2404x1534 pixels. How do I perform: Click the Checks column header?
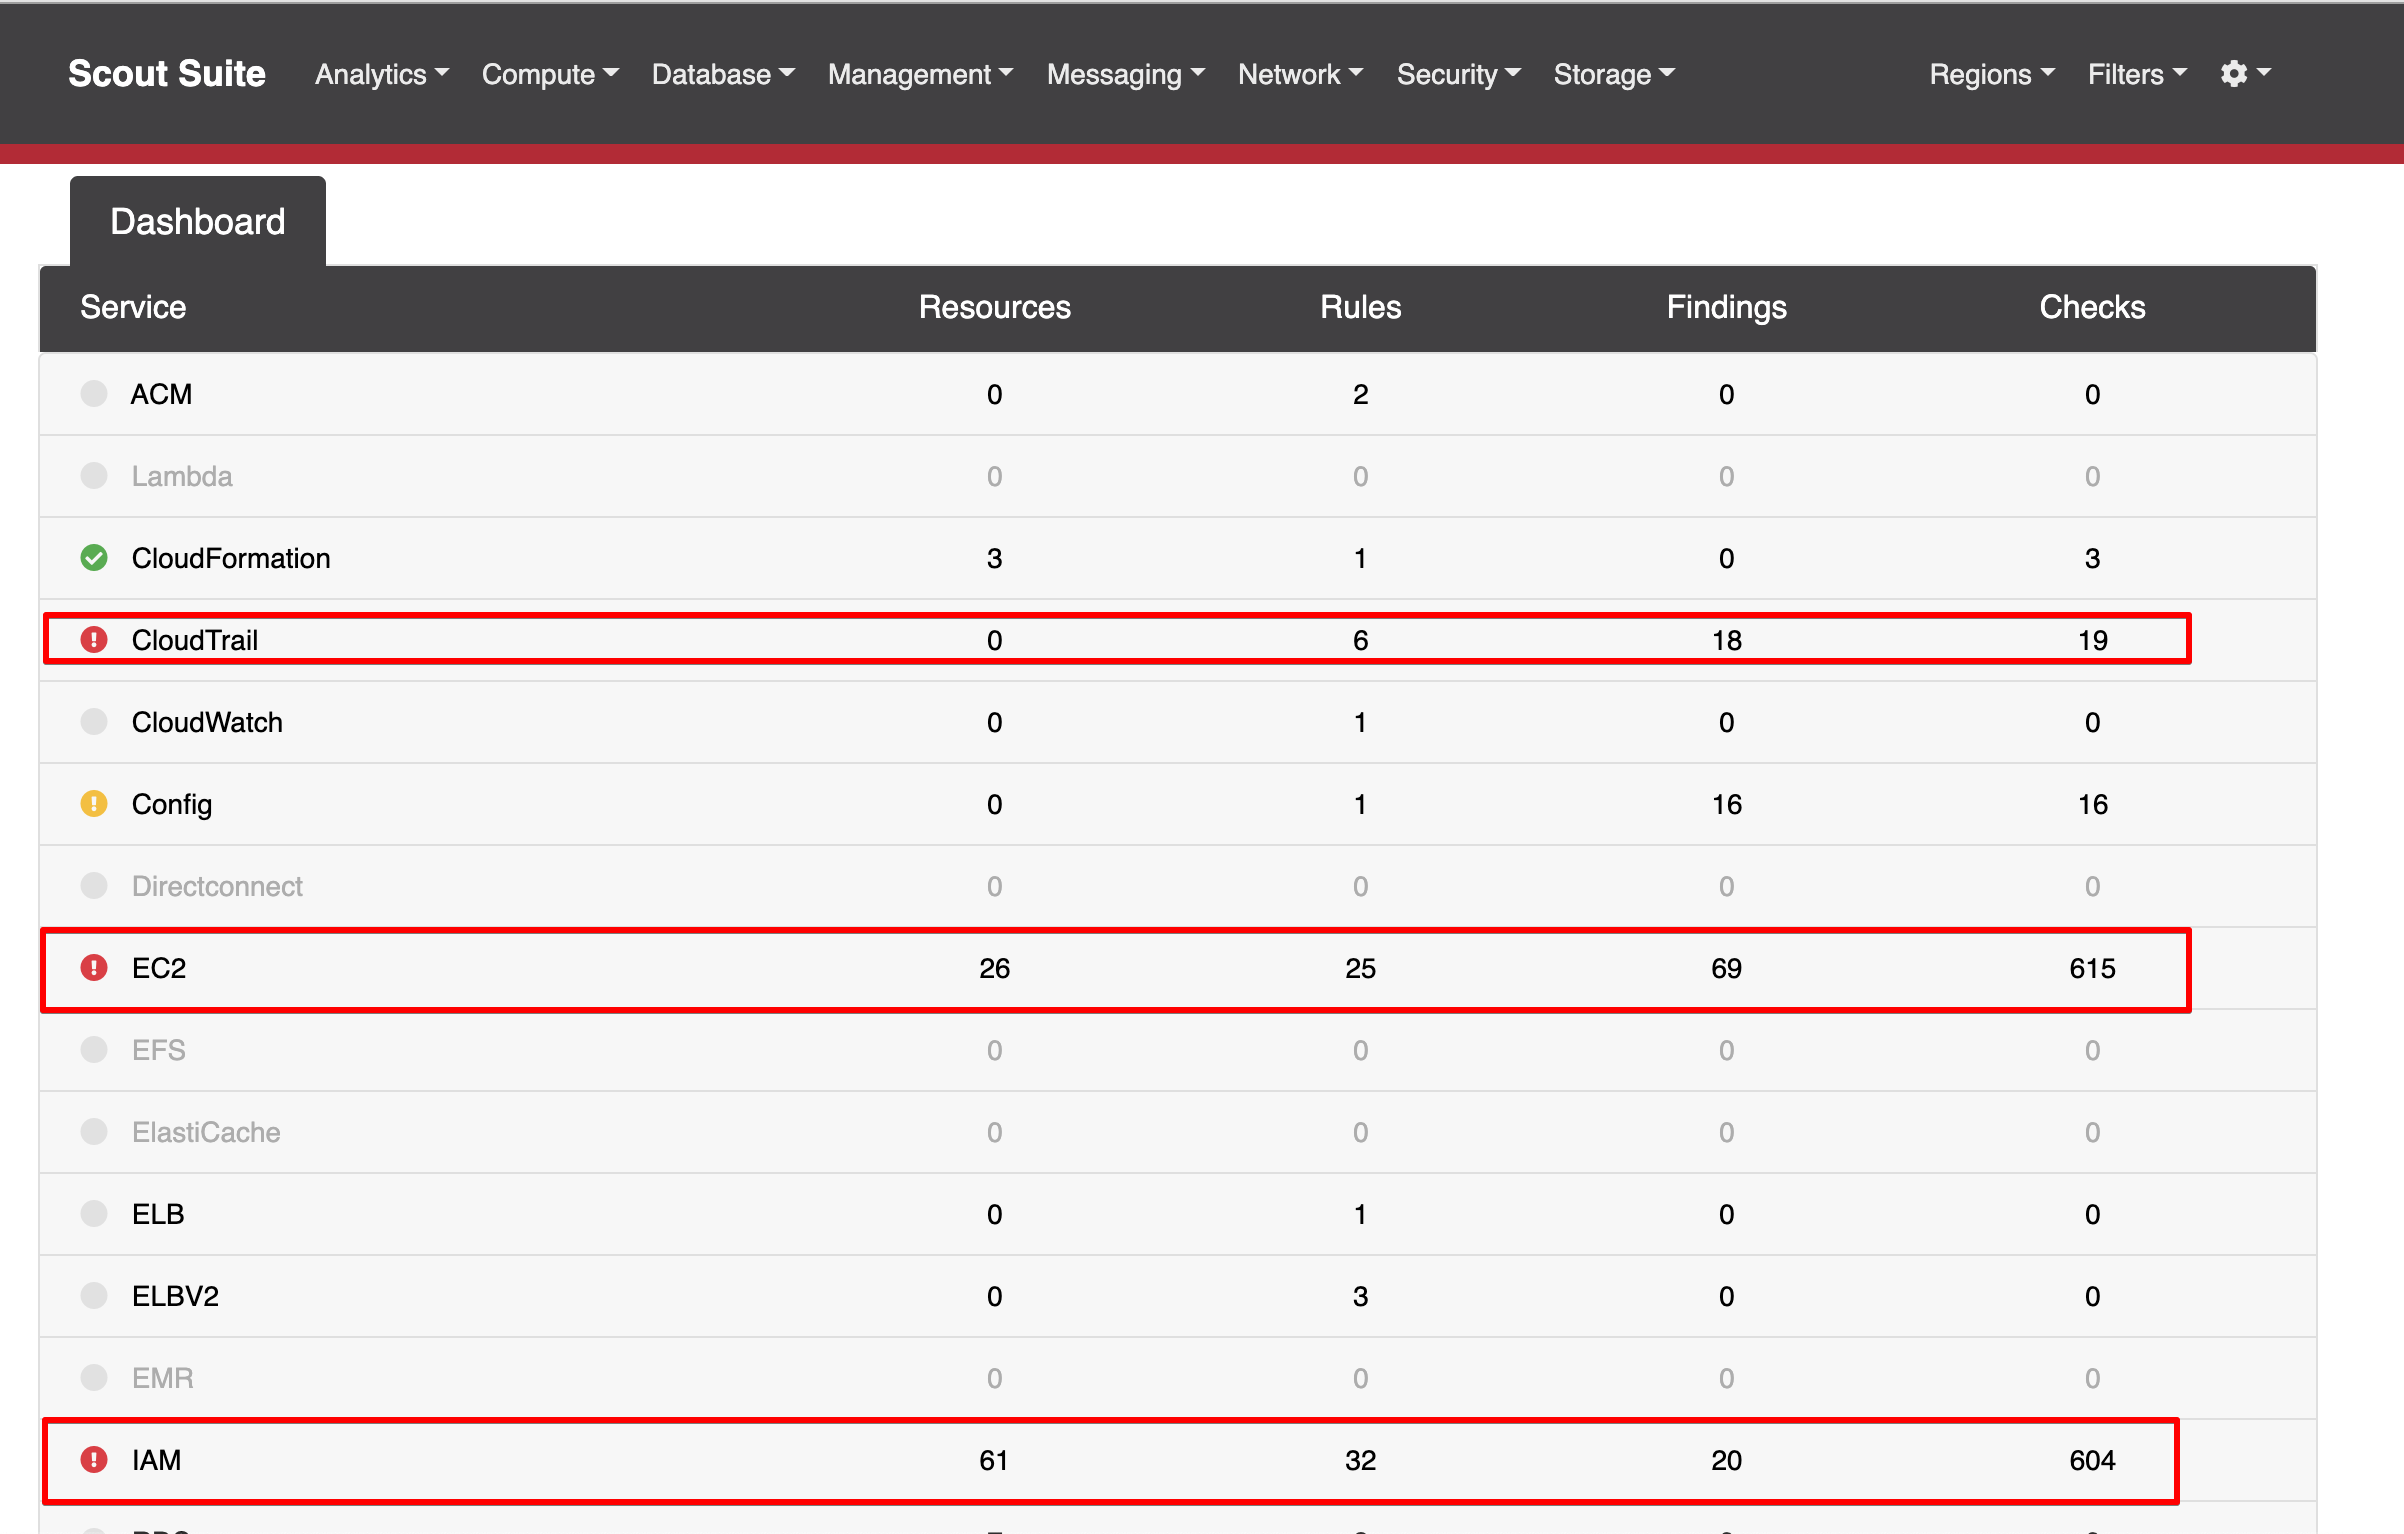tap(2092, 307)
